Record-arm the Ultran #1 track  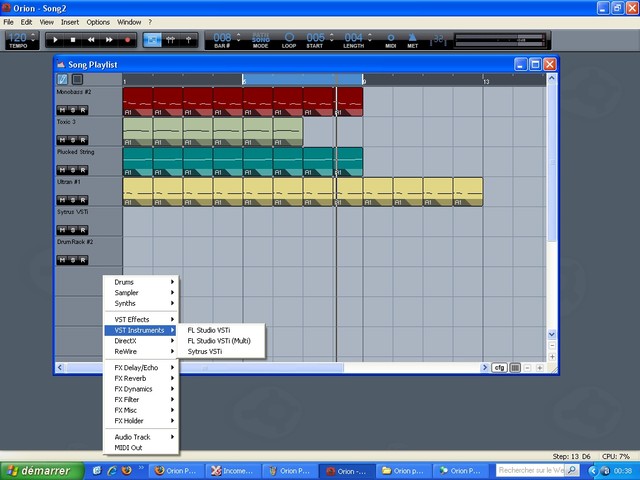click(83, 200)
